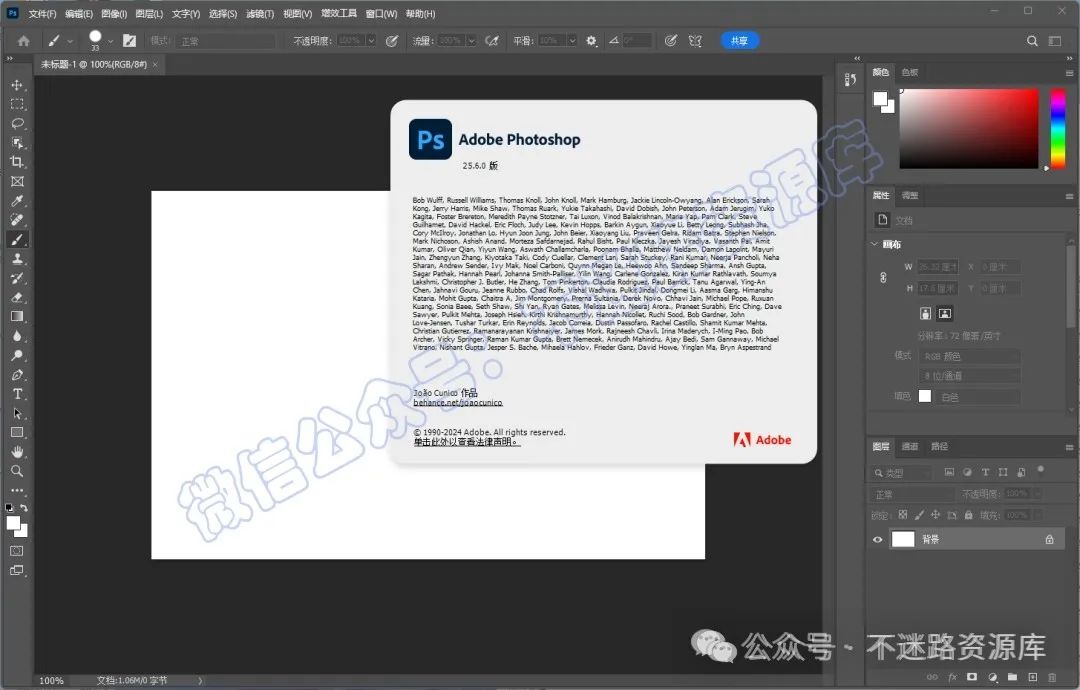Screen dimensions: 1080x690
Task: Click the color picker gradient field
Action: [x=968, y=128]
